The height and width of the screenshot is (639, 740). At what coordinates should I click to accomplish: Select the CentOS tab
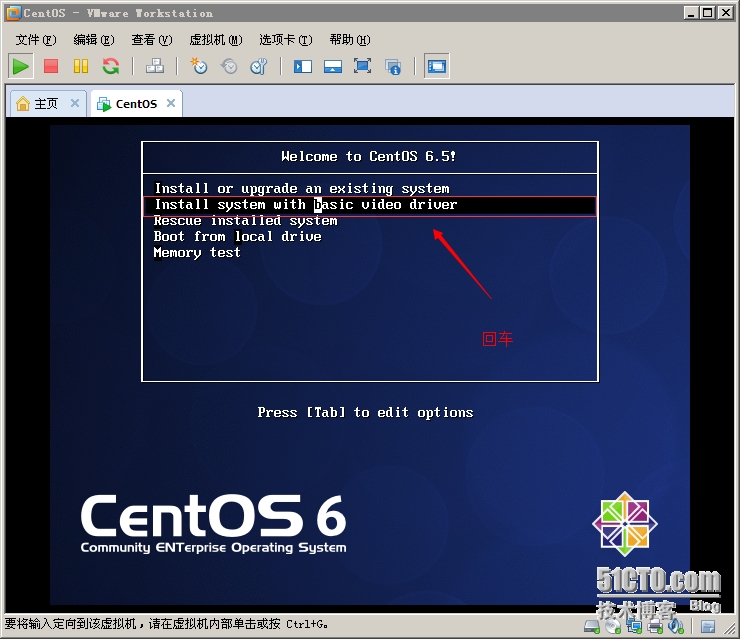coord(136,103)
